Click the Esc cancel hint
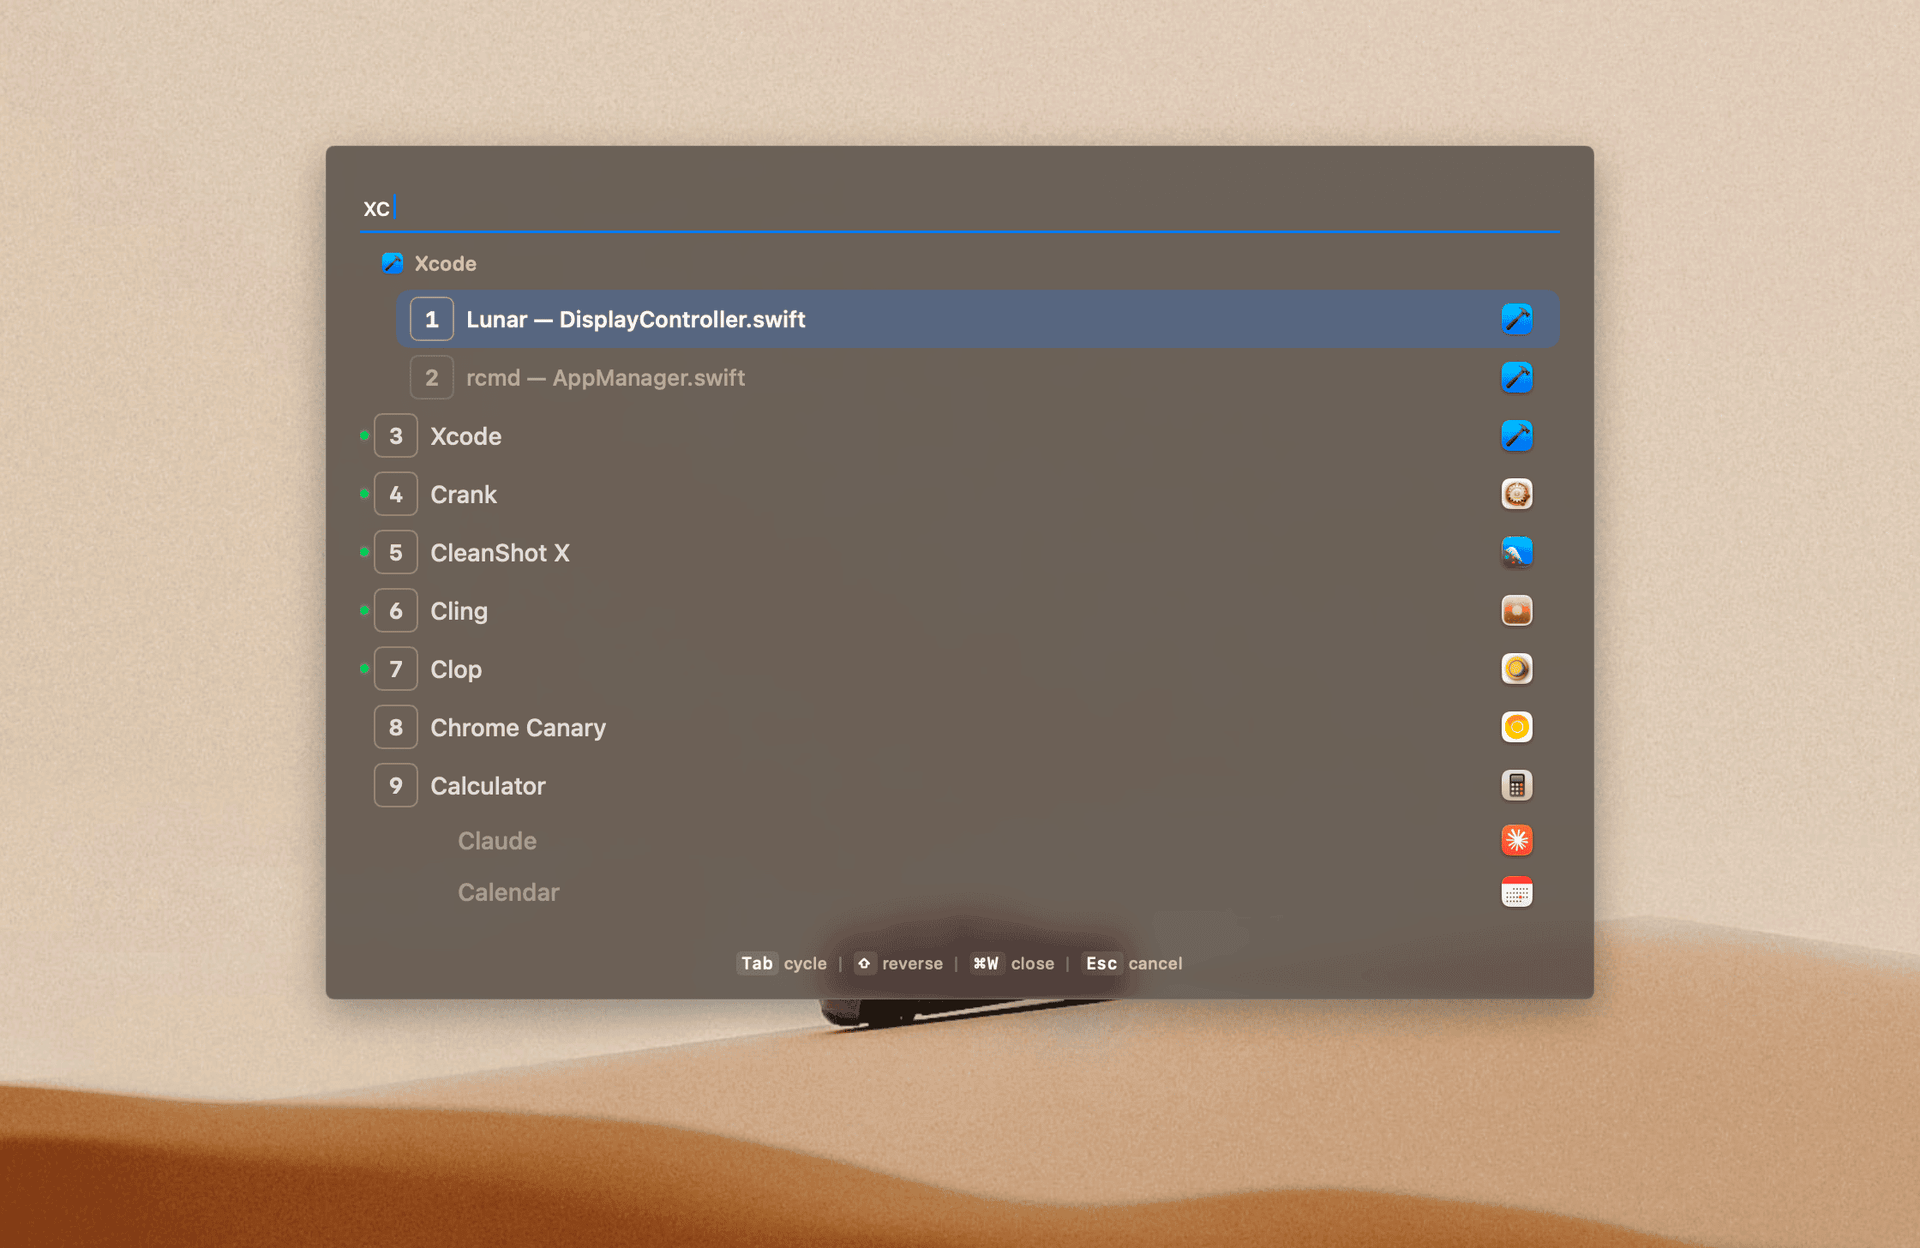This screenshot has width=1920, height=1248. 1132,963
